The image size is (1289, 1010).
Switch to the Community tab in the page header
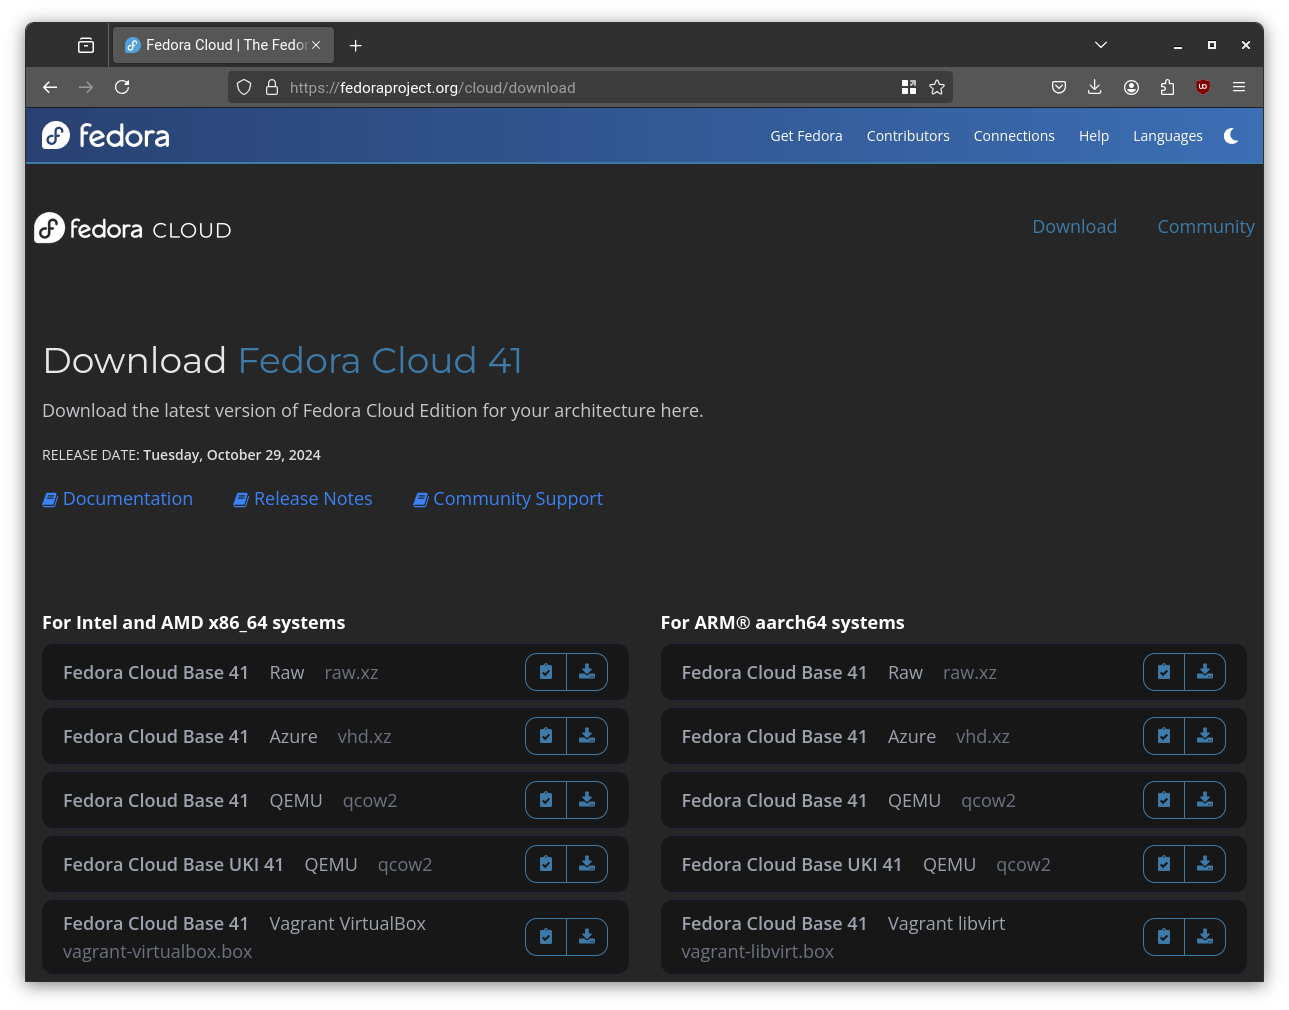click(1205, 227)
